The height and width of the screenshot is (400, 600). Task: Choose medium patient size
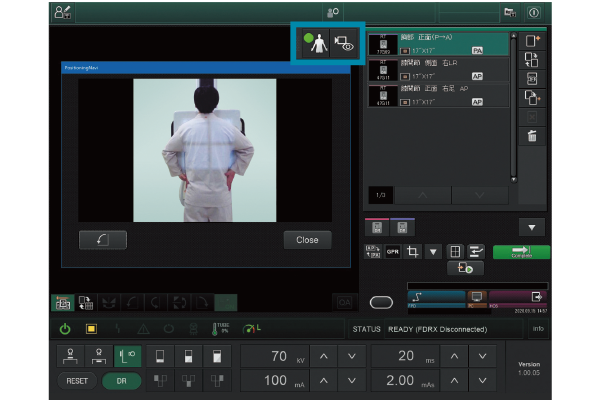tap(188, 356)
